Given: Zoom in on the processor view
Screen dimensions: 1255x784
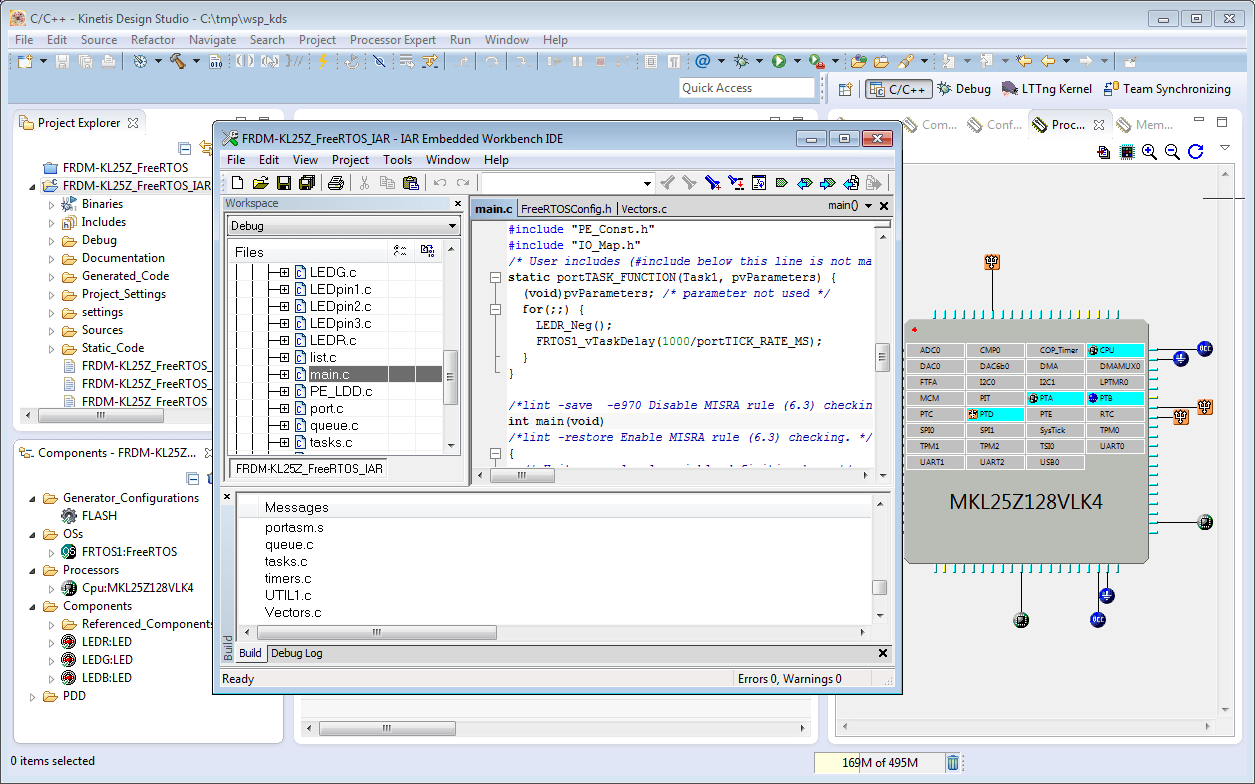Looking at the screenshot, I should (x=1149, y=152).
